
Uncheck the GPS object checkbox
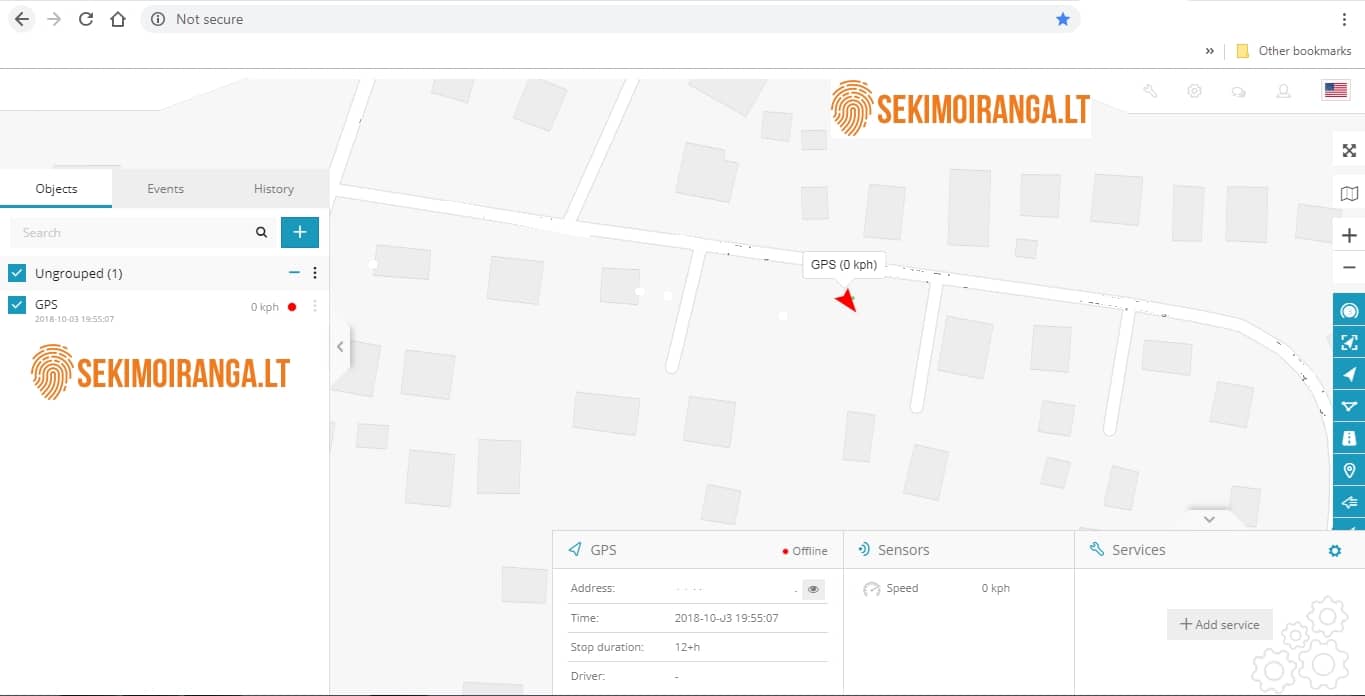coord(17,305)
